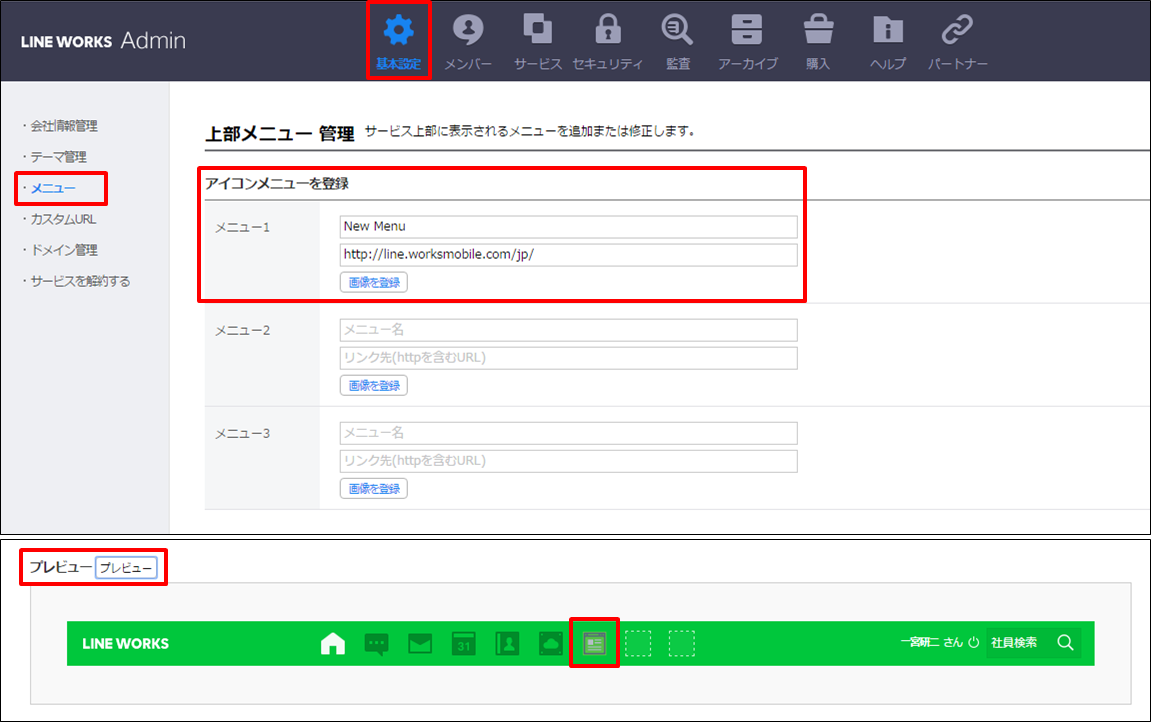
Task: Click the サービス icon in the top bar
Action: point(538,32)
